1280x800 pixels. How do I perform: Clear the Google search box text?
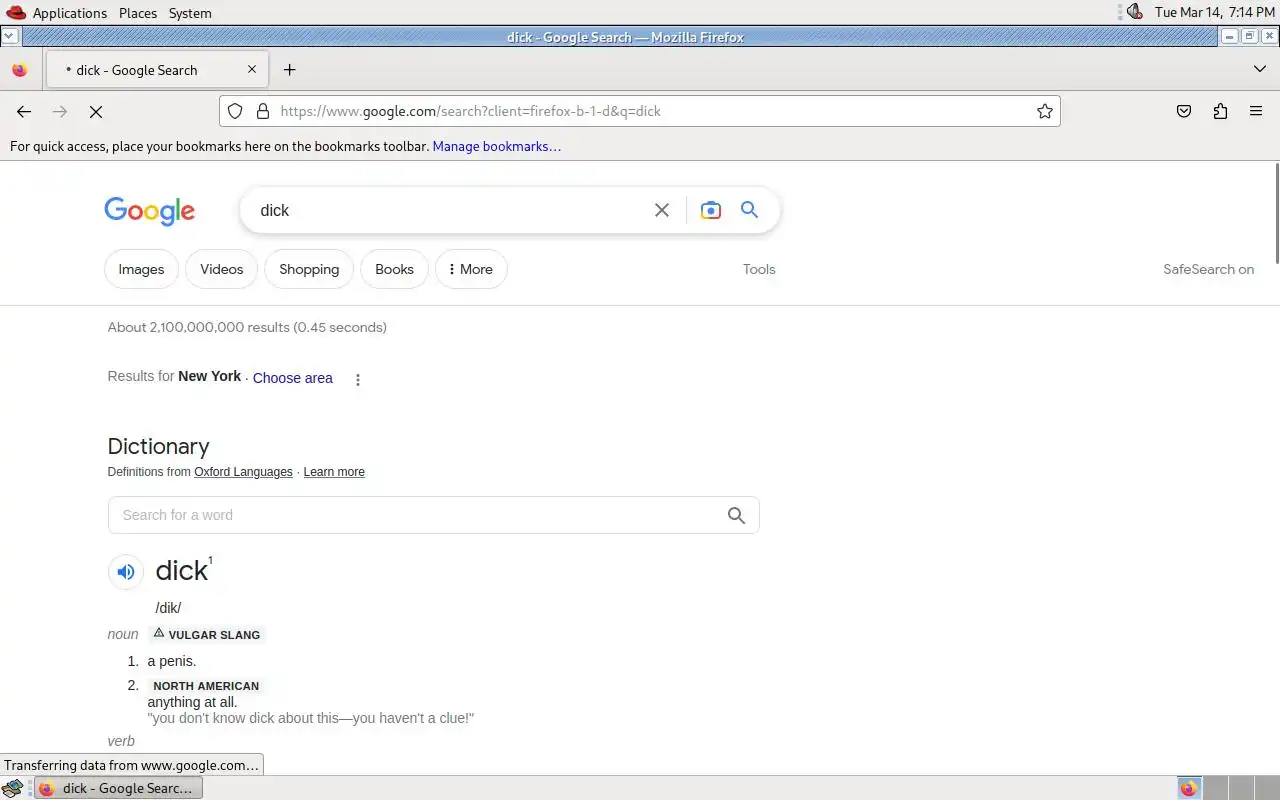(662, 210)
